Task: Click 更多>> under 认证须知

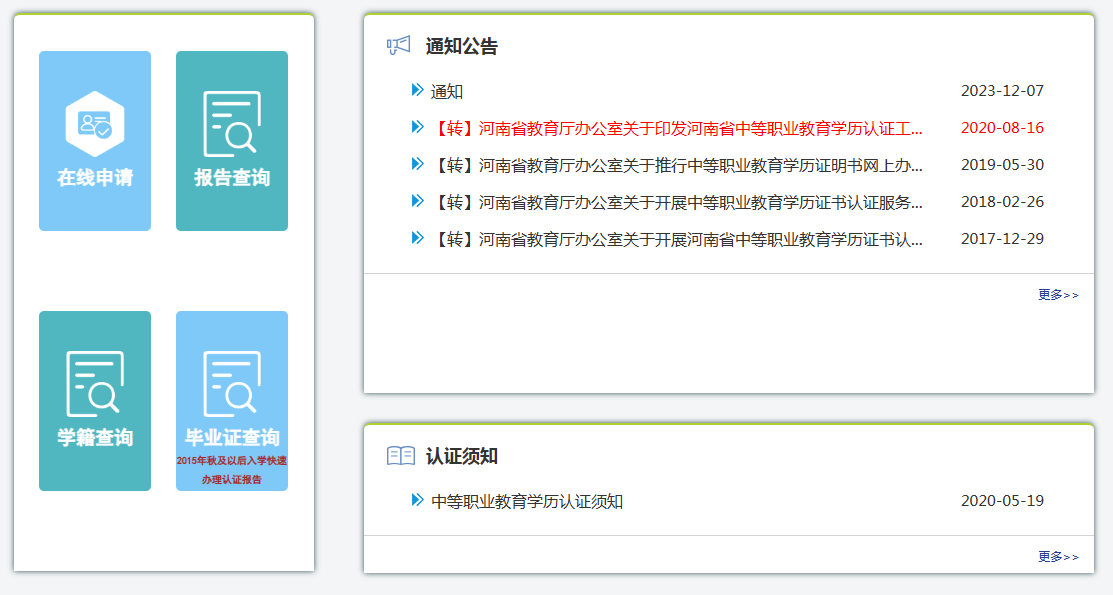Action: point(1058,557)
